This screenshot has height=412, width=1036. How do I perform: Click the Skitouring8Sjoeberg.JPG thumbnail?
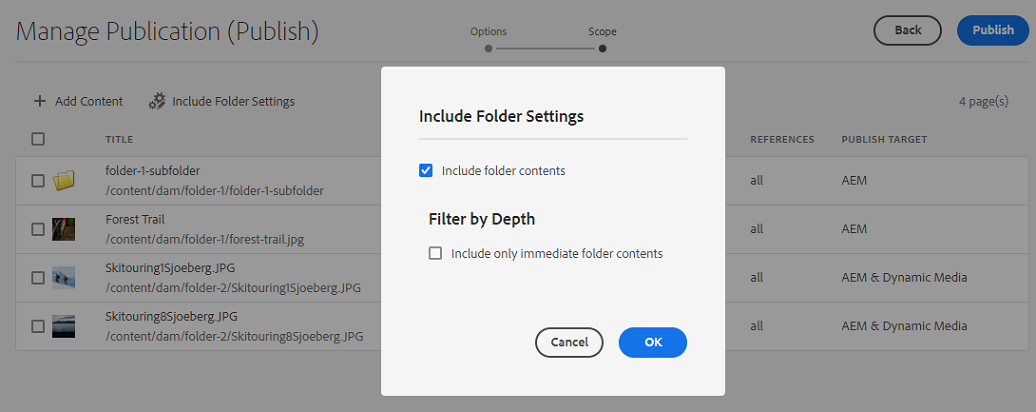[64, 326]
